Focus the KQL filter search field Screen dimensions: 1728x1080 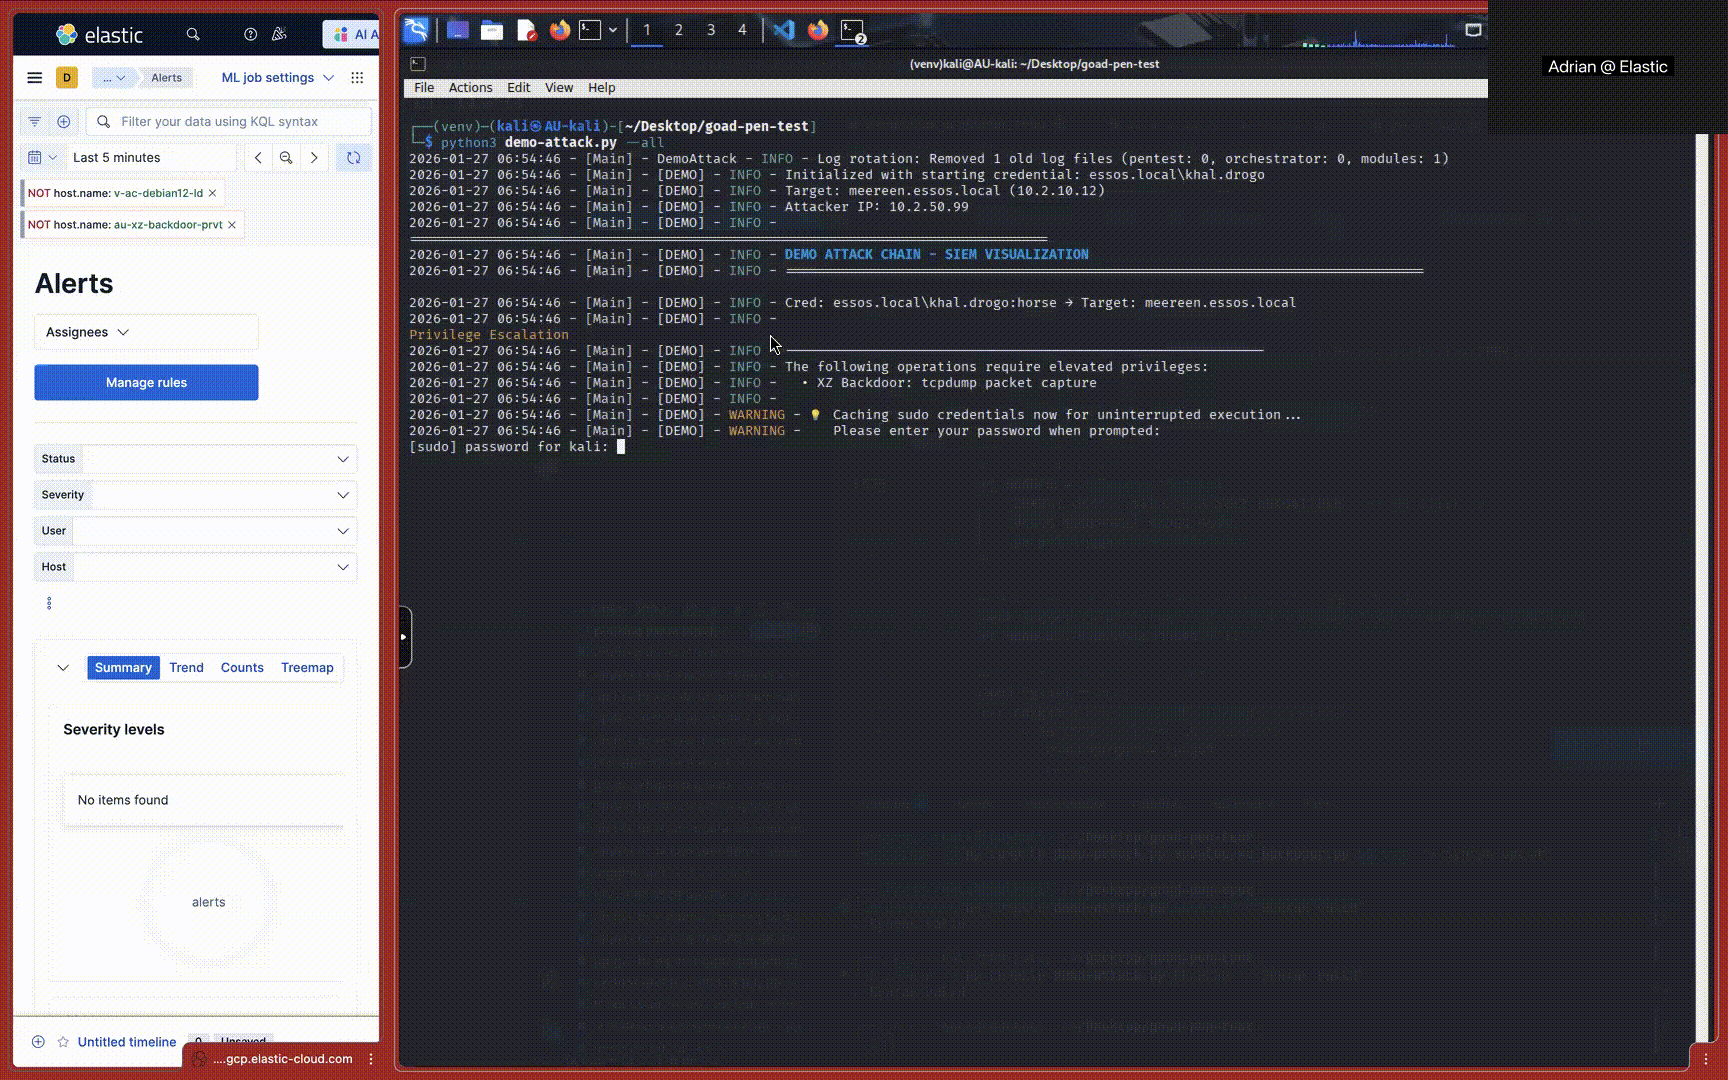[229, 122]
